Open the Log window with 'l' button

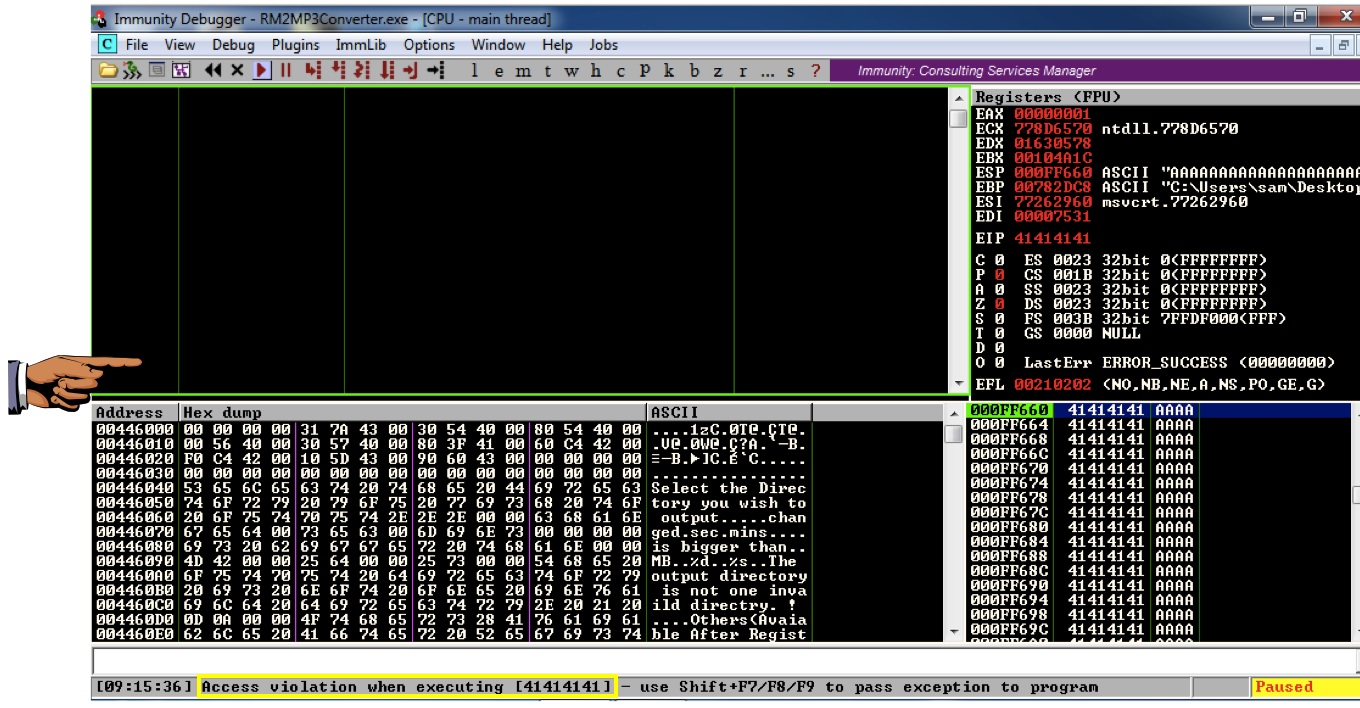click(475, 71)
